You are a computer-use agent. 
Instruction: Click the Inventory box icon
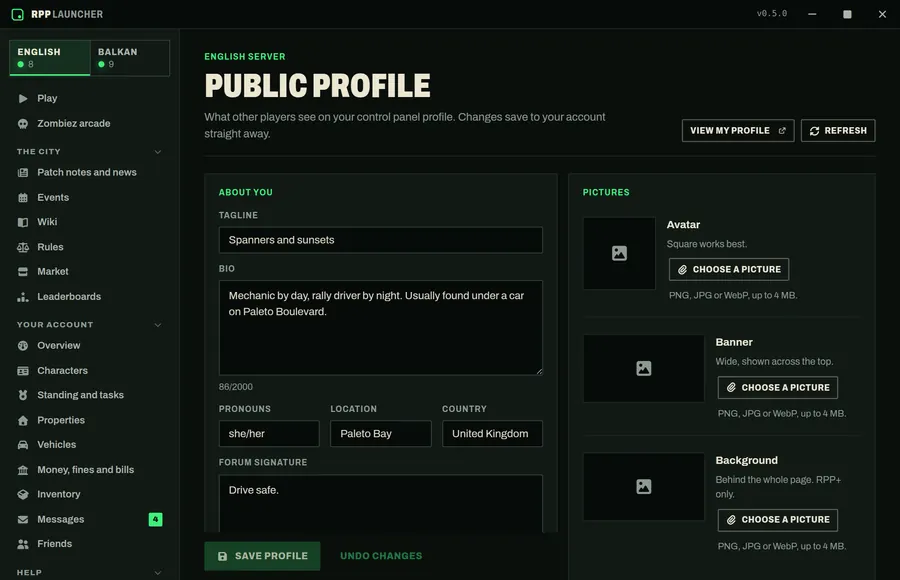(23, 494)
